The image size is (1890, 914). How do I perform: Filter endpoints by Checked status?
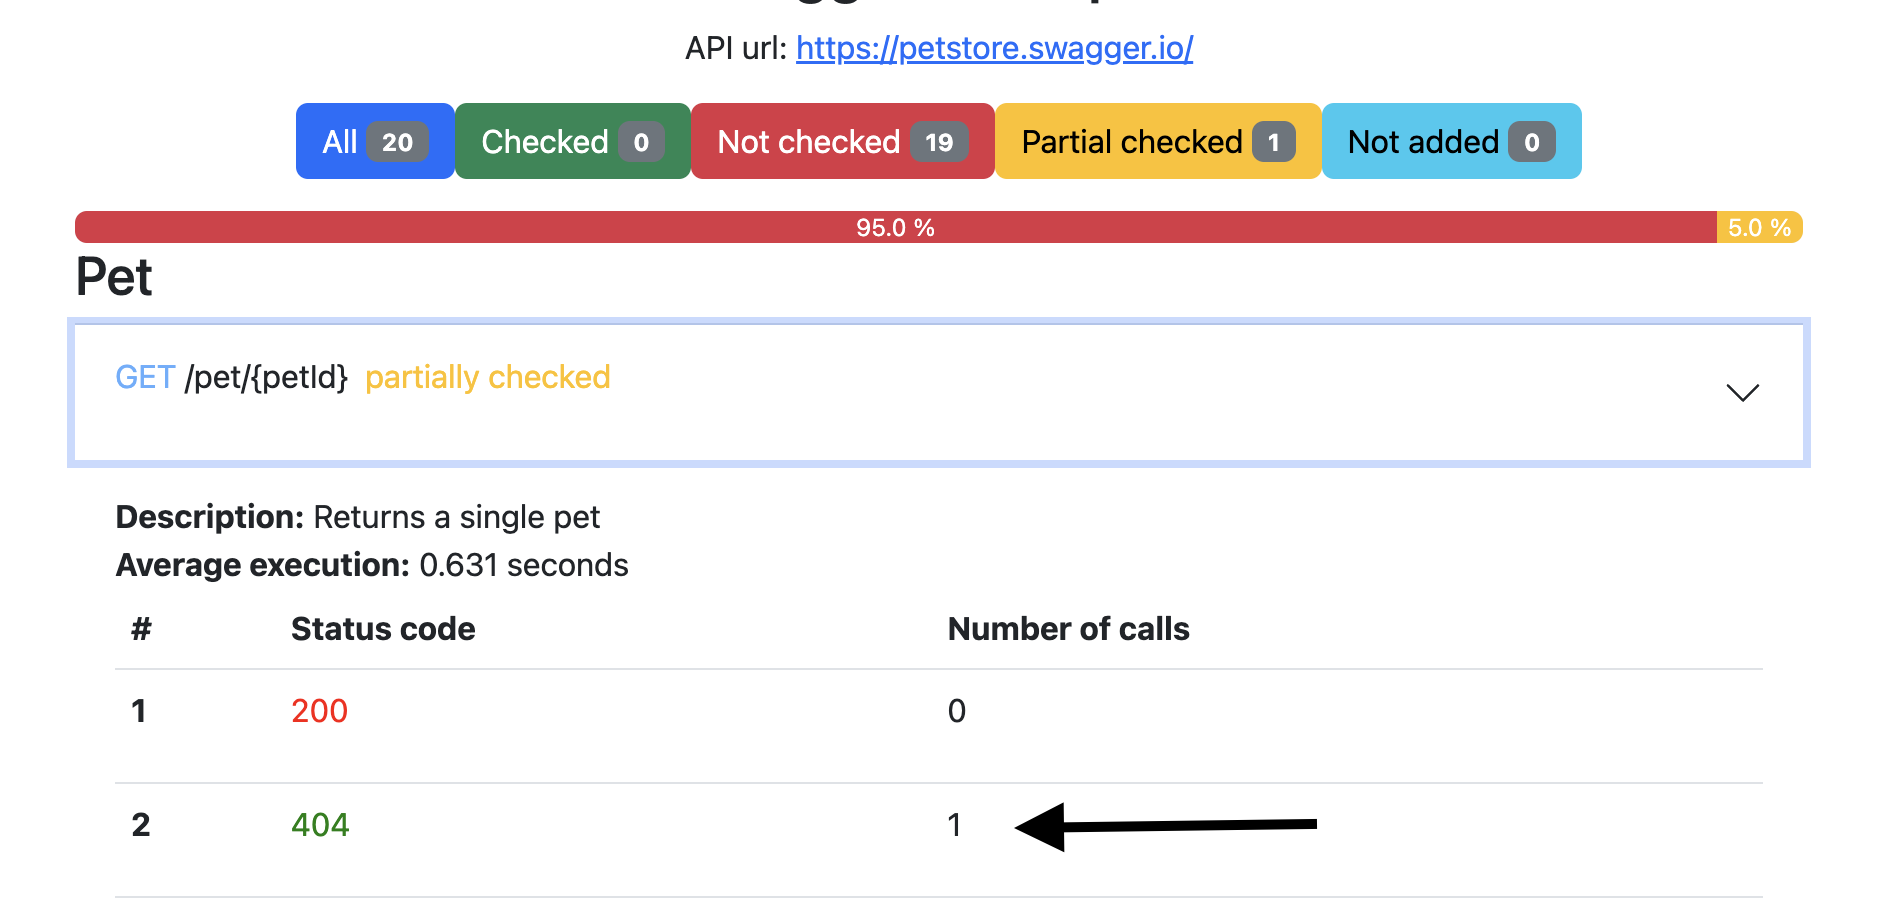[571, 141]
